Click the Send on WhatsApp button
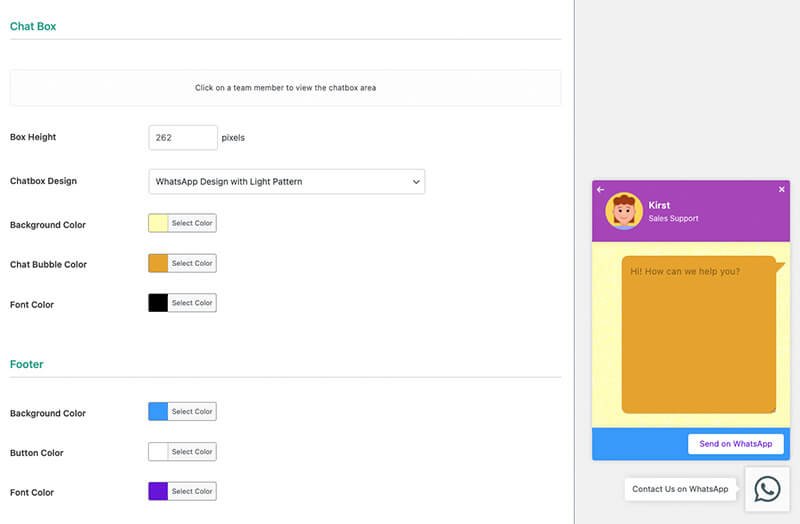 click(735, 444)
